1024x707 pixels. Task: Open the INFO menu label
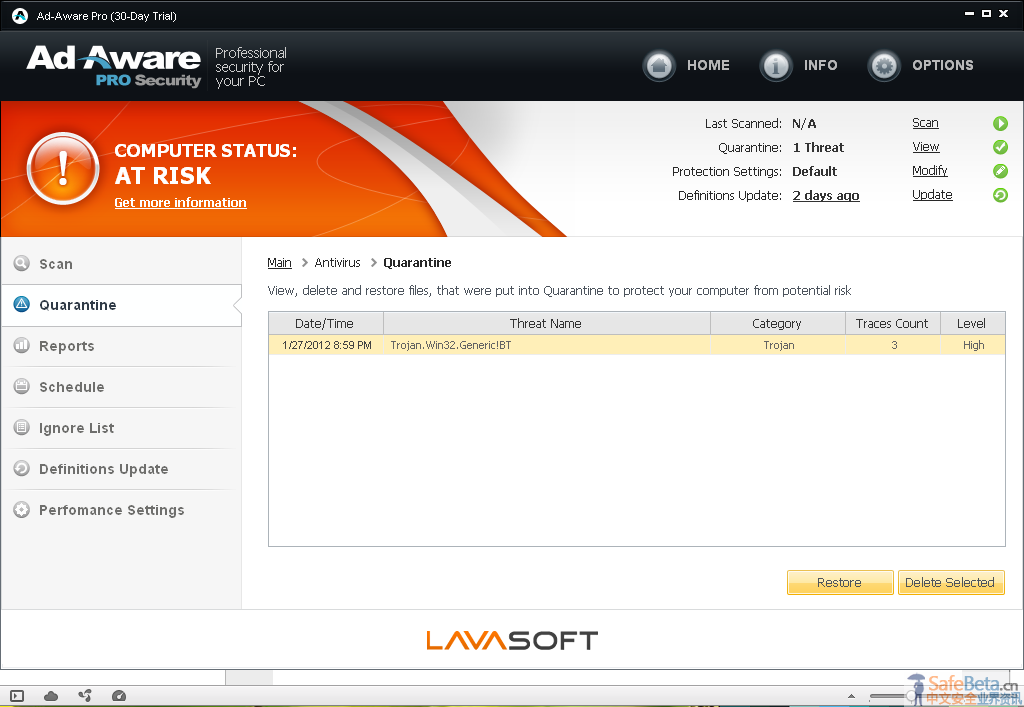point(820,65)
